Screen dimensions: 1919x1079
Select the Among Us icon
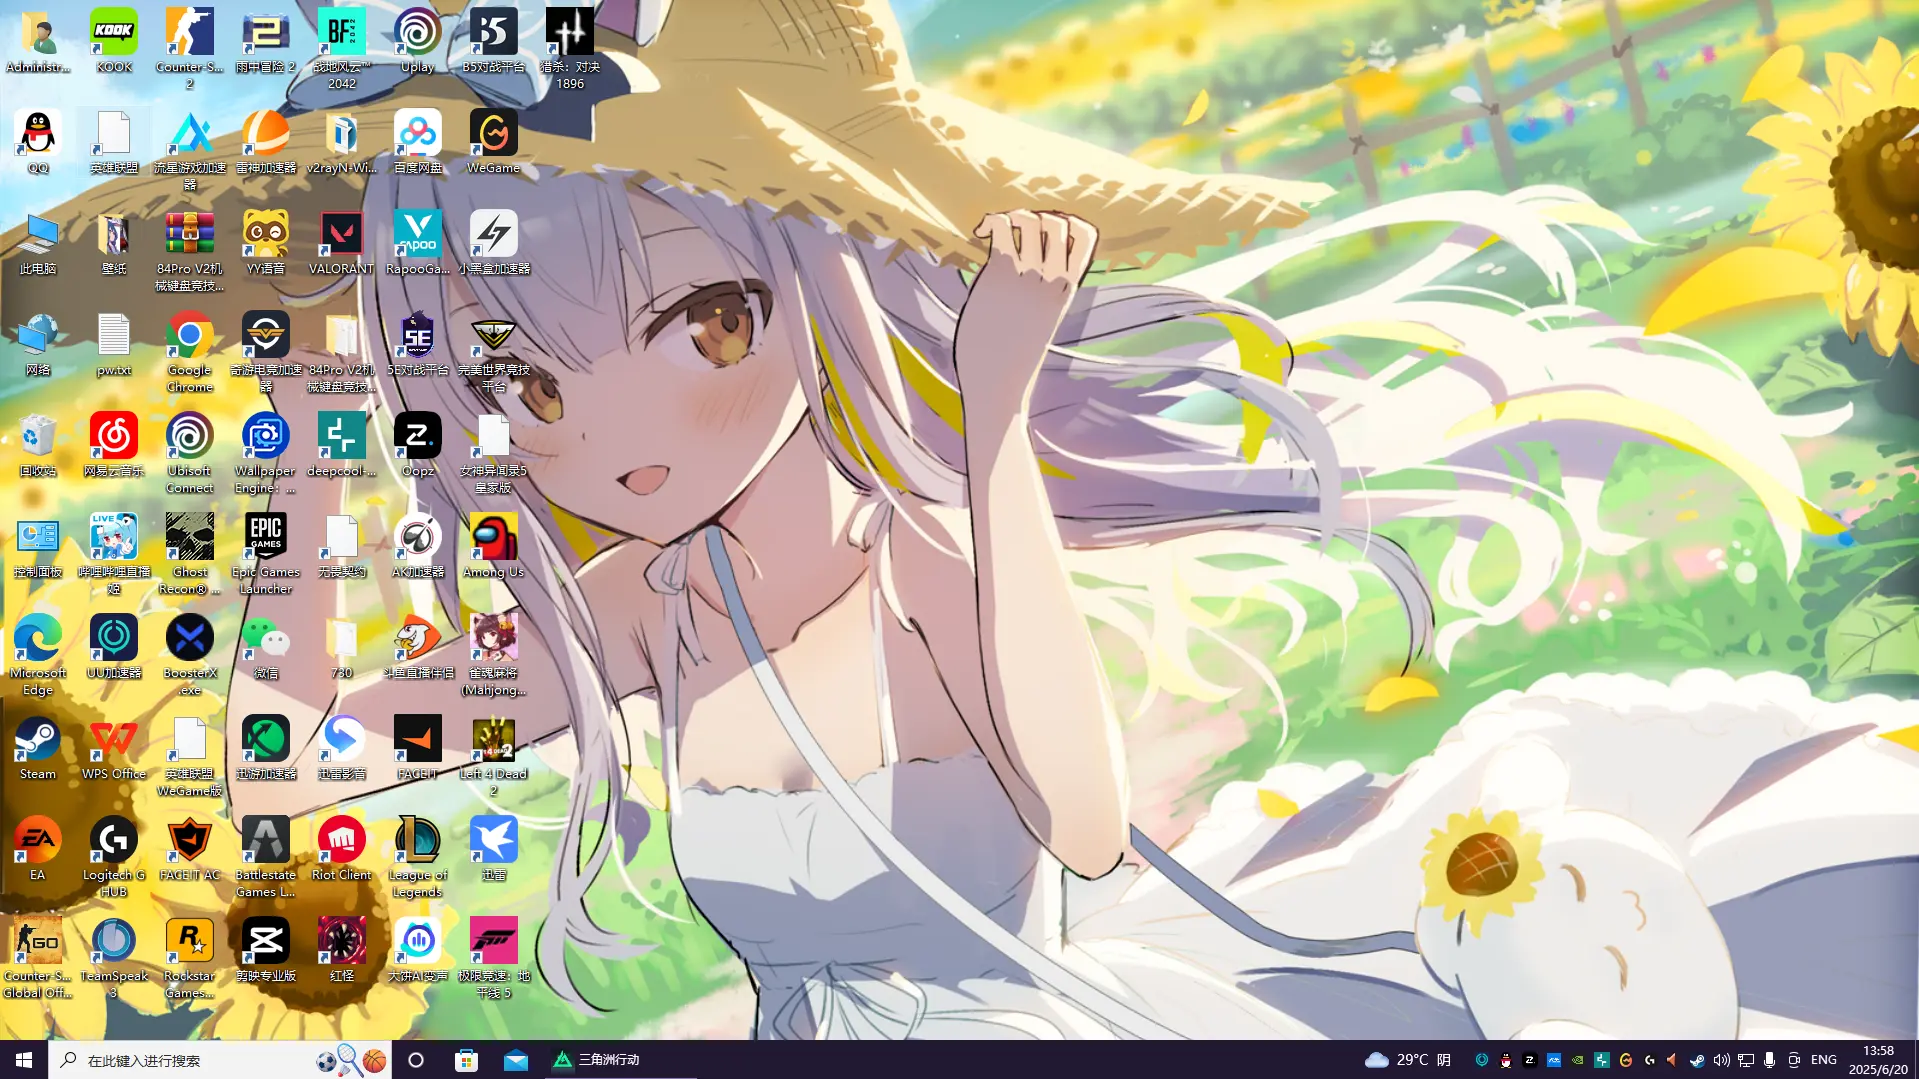(x=494, y=546)
